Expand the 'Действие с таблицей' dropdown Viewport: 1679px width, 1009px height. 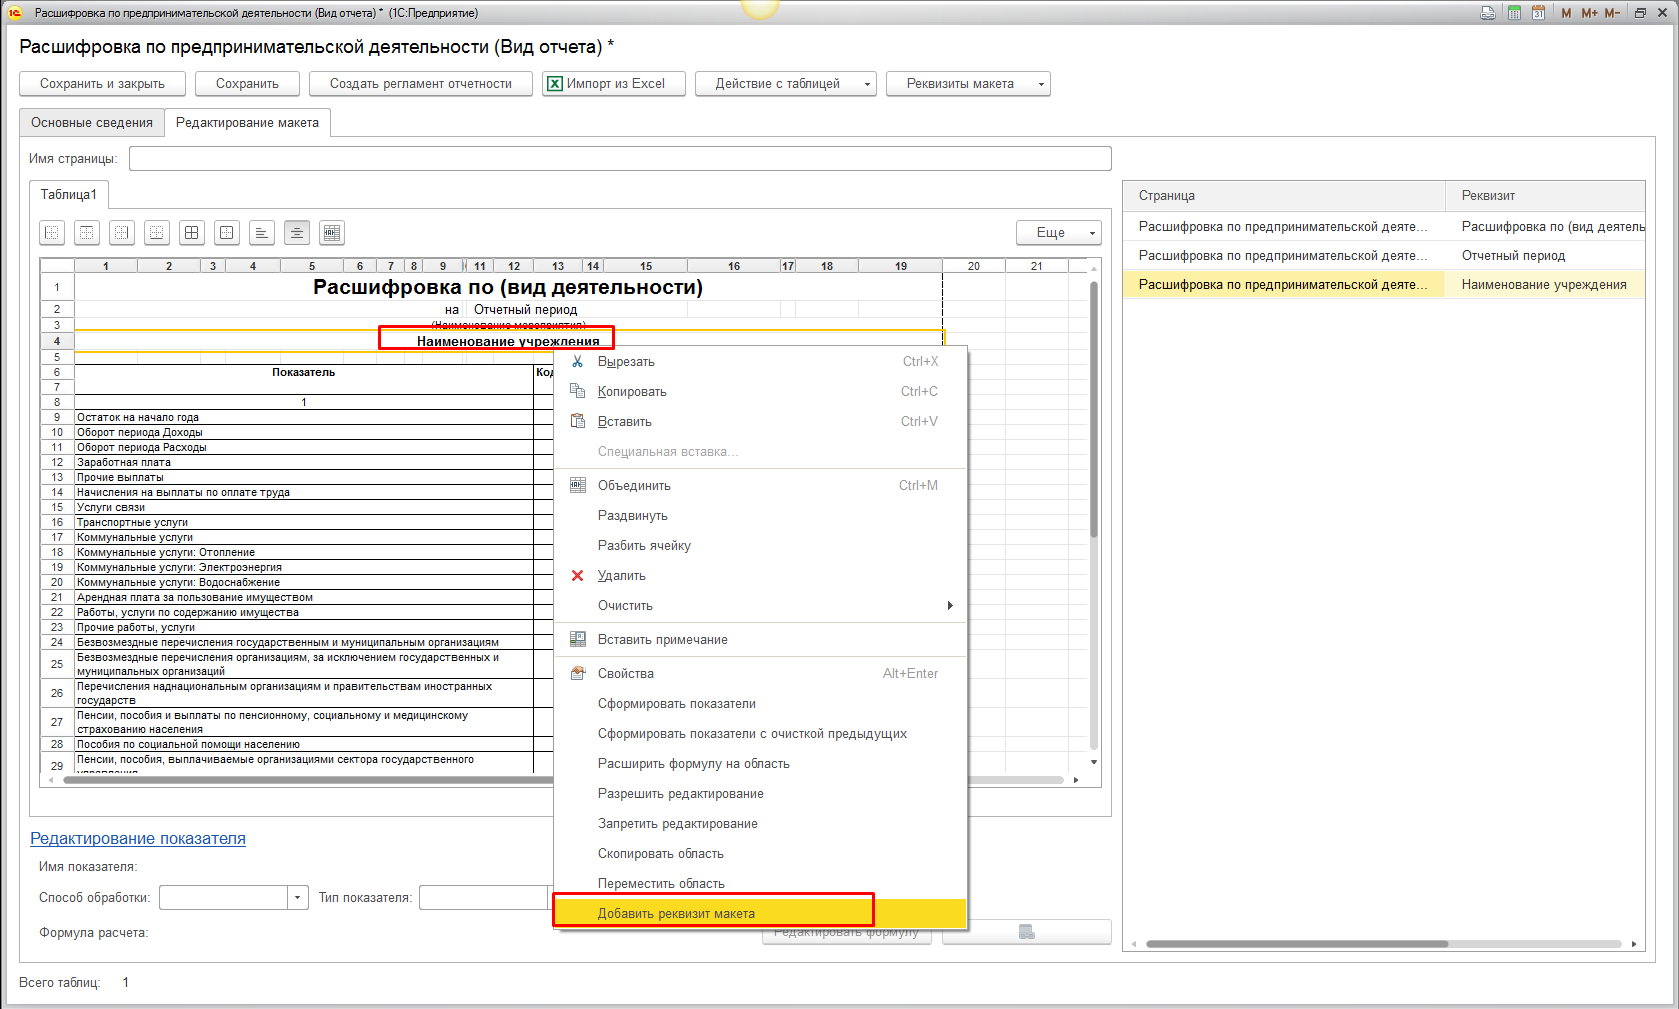[x=785, y=84]
